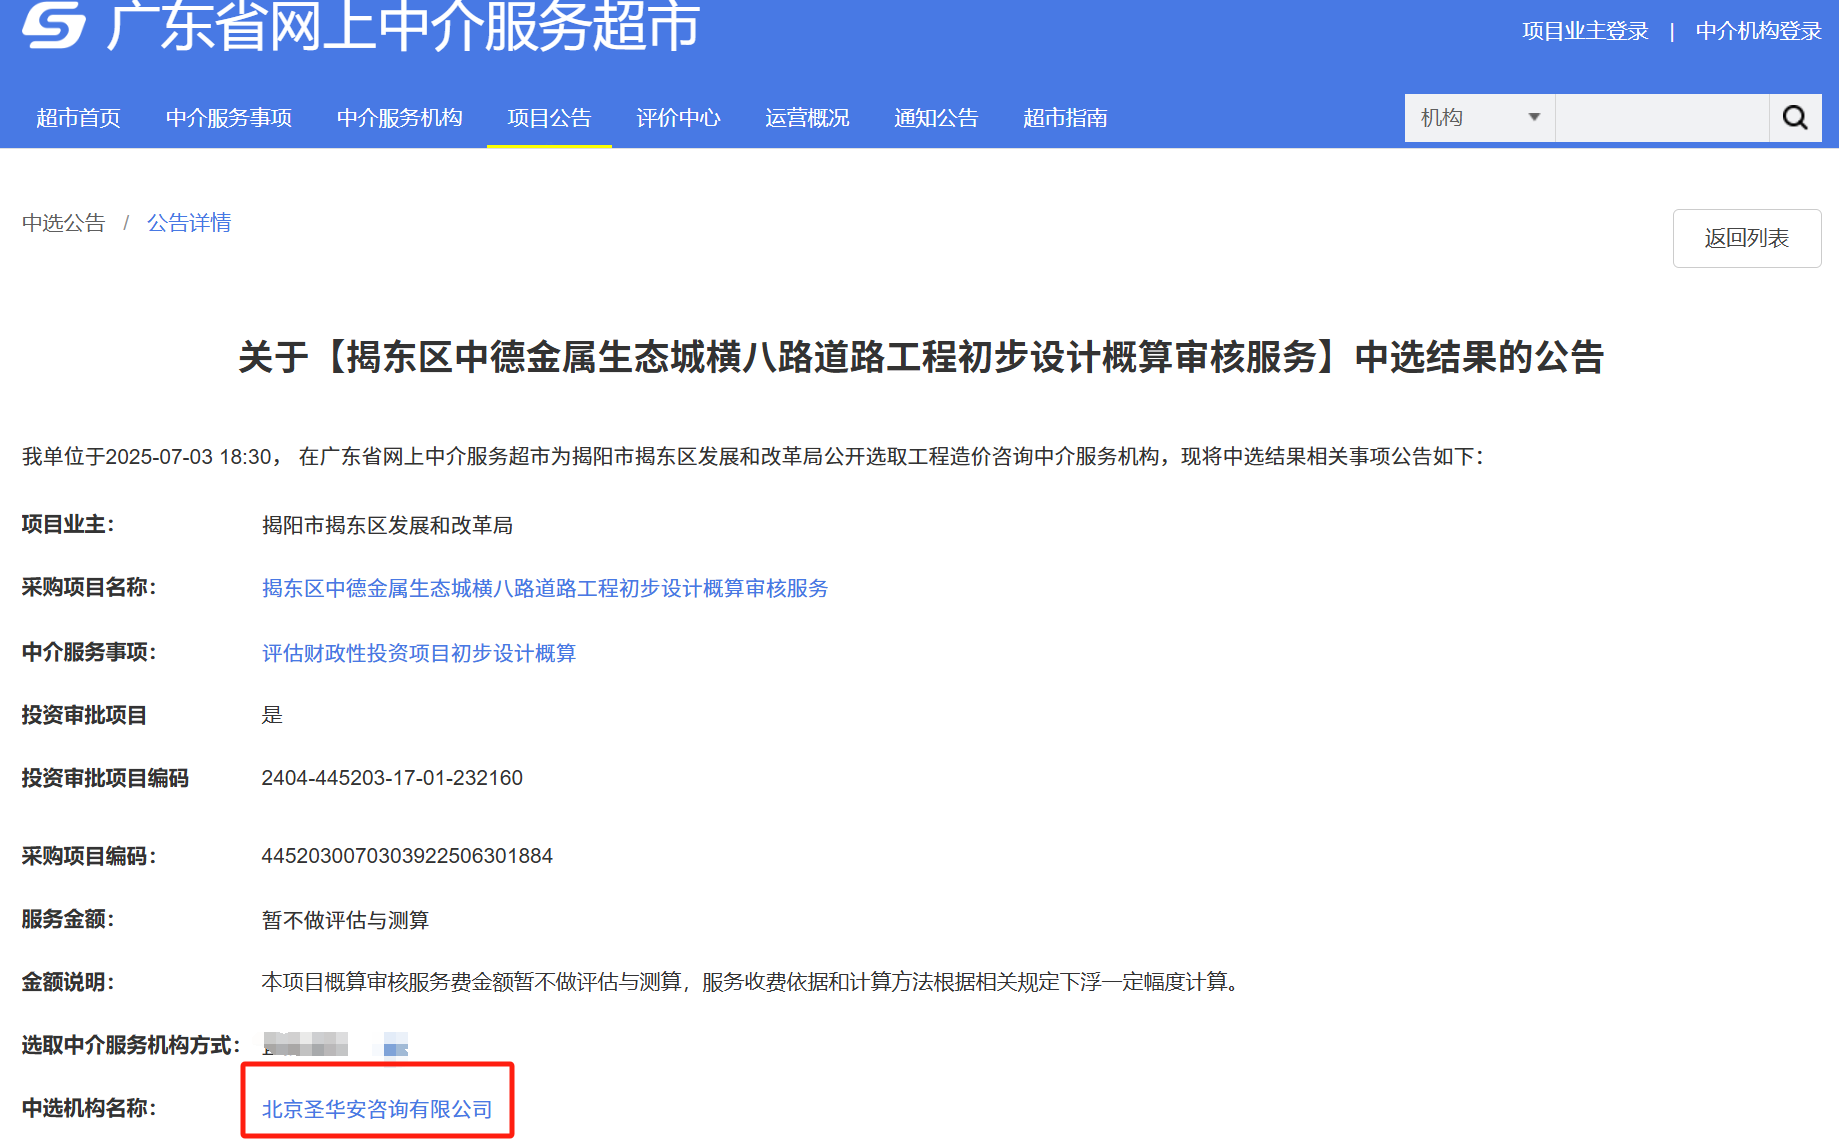Click the search magnifier icon

1795,118
